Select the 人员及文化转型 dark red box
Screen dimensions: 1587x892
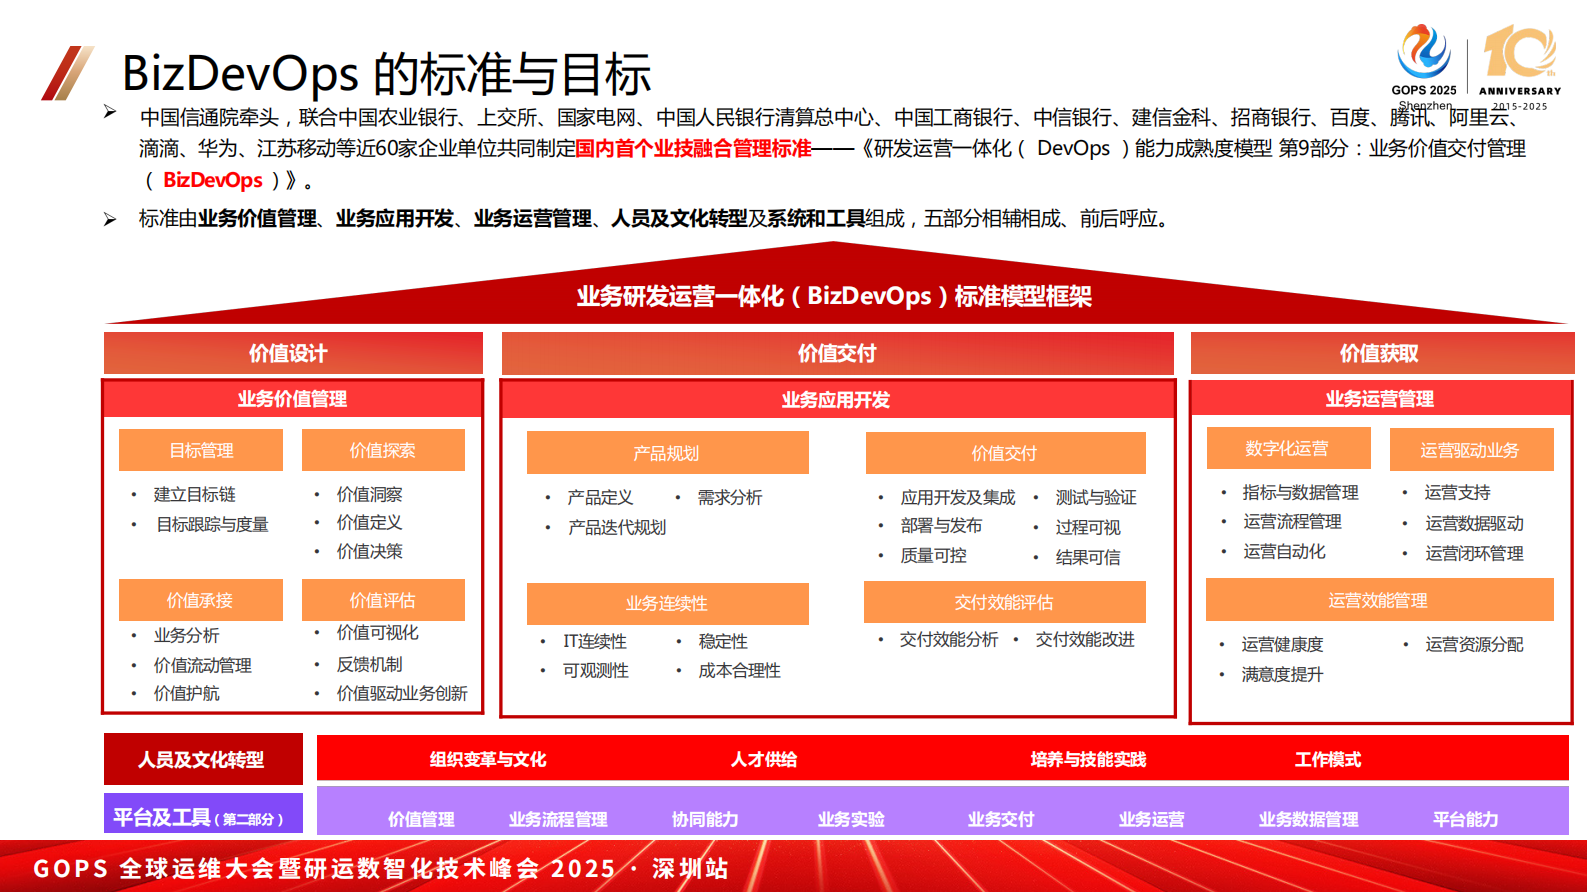tap(203, 759)
